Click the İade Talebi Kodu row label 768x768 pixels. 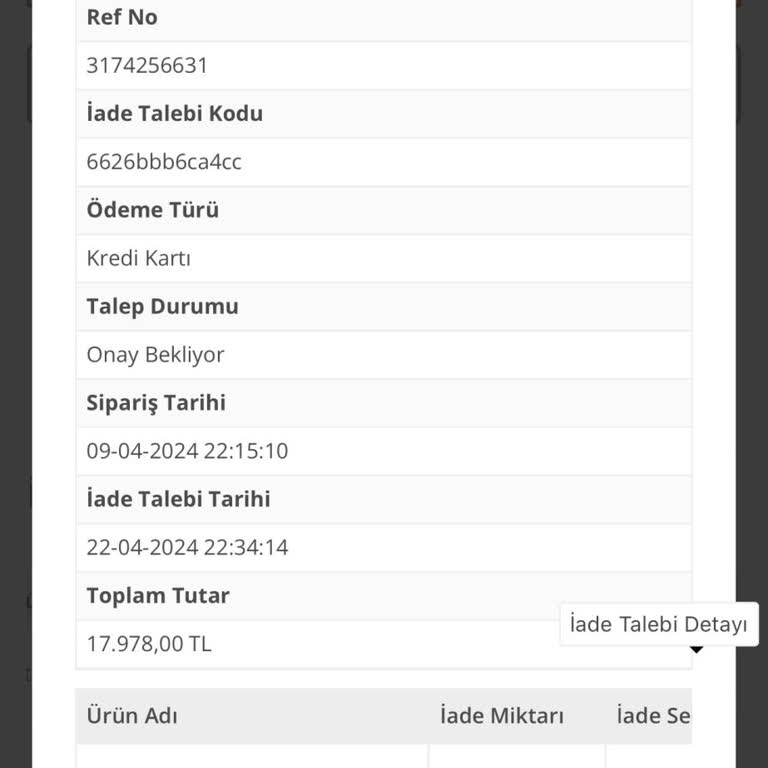(x=174, y=113)
